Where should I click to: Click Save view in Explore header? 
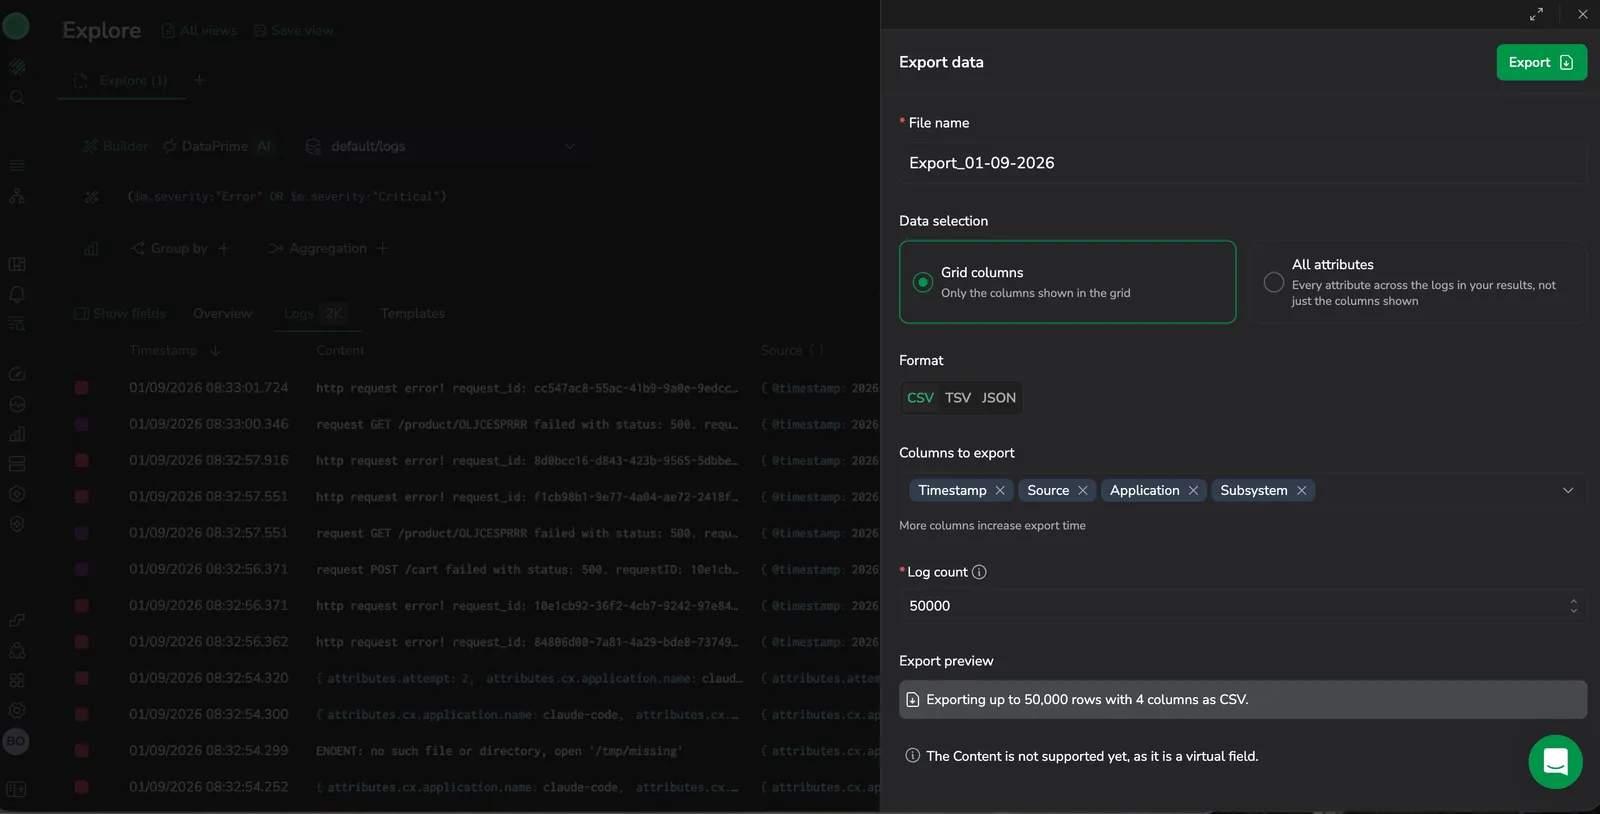click(294, 30)
